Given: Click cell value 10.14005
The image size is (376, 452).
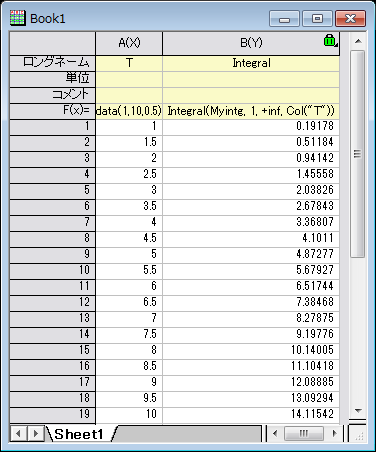Looking at the screenshot, I should click(x=251, y=351).
